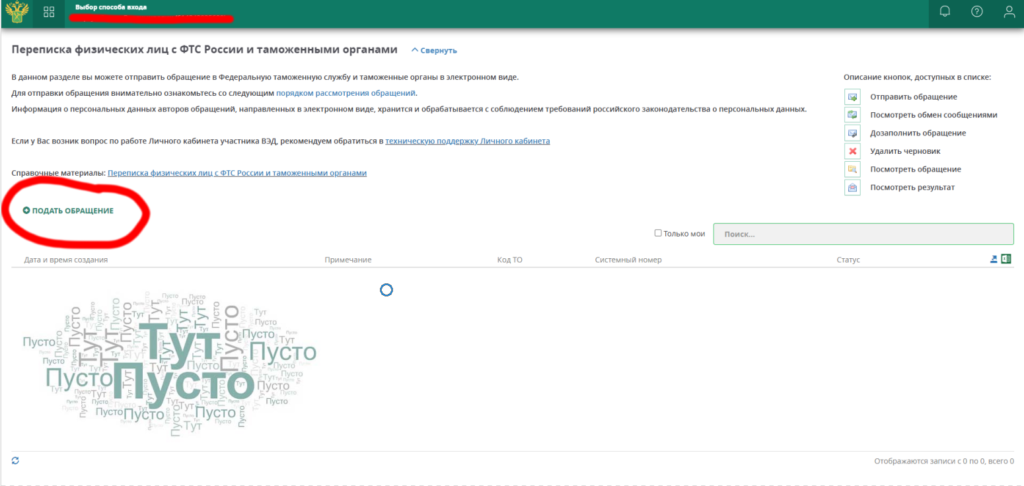The width and height of the screenshot is (1024, 486).
Task: Collapse the section via 'Свернуть'
Action: tap(434, 50)
